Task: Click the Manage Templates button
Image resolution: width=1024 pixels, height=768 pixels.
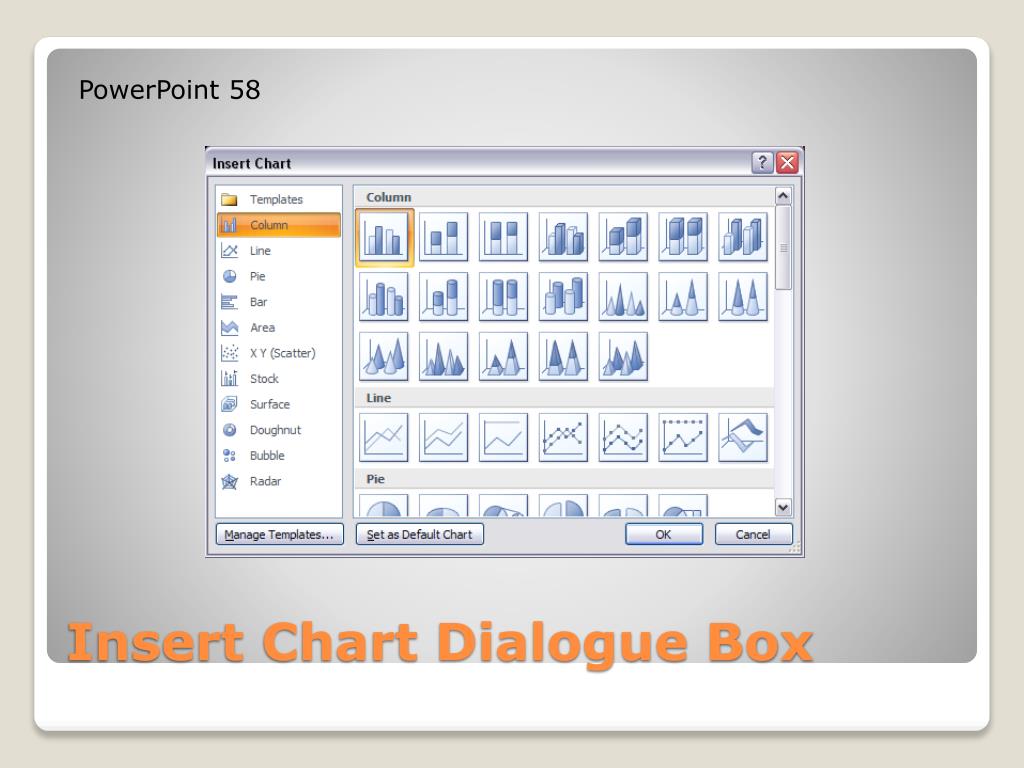Action: (x=280, y=534)
